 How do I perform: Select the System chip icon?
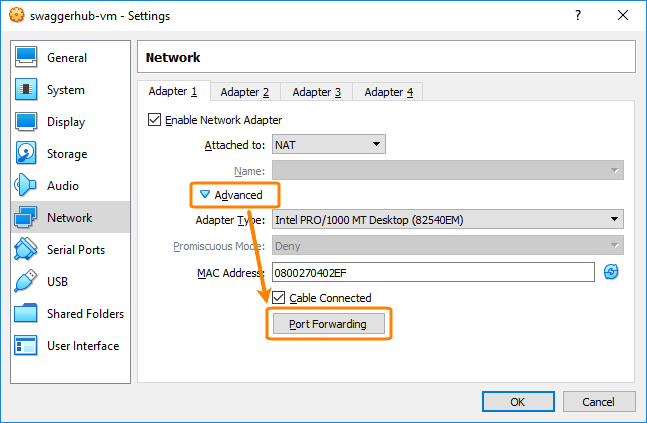pyautogui.click(x=27, y=90)
